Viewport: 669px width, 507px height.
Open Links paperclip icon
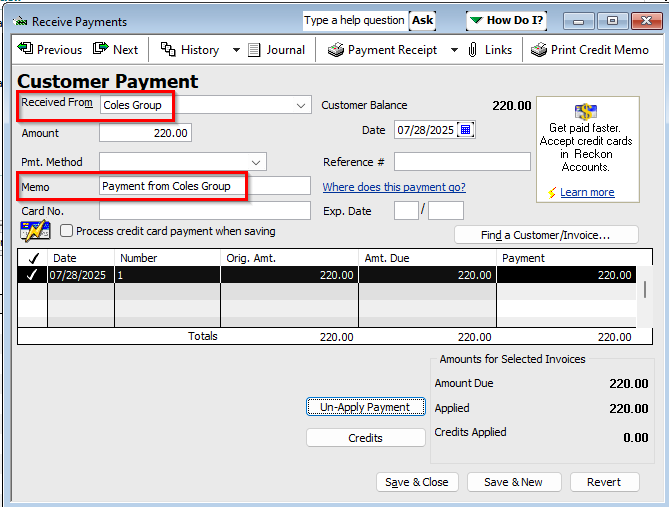473,50
